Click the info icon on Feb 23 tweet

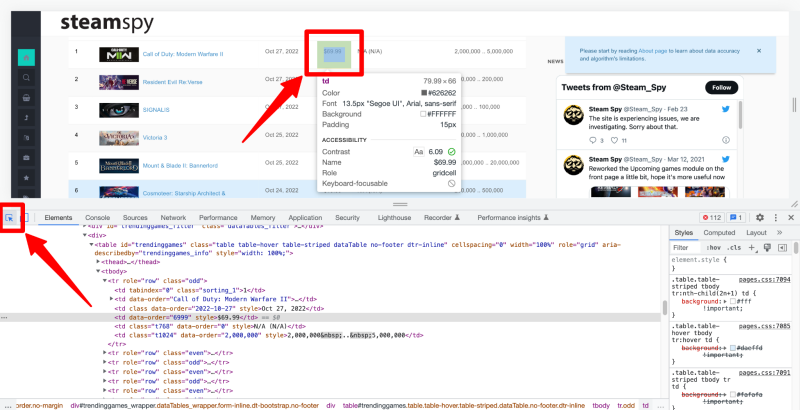pyautogui.click(x=726, y=140)
